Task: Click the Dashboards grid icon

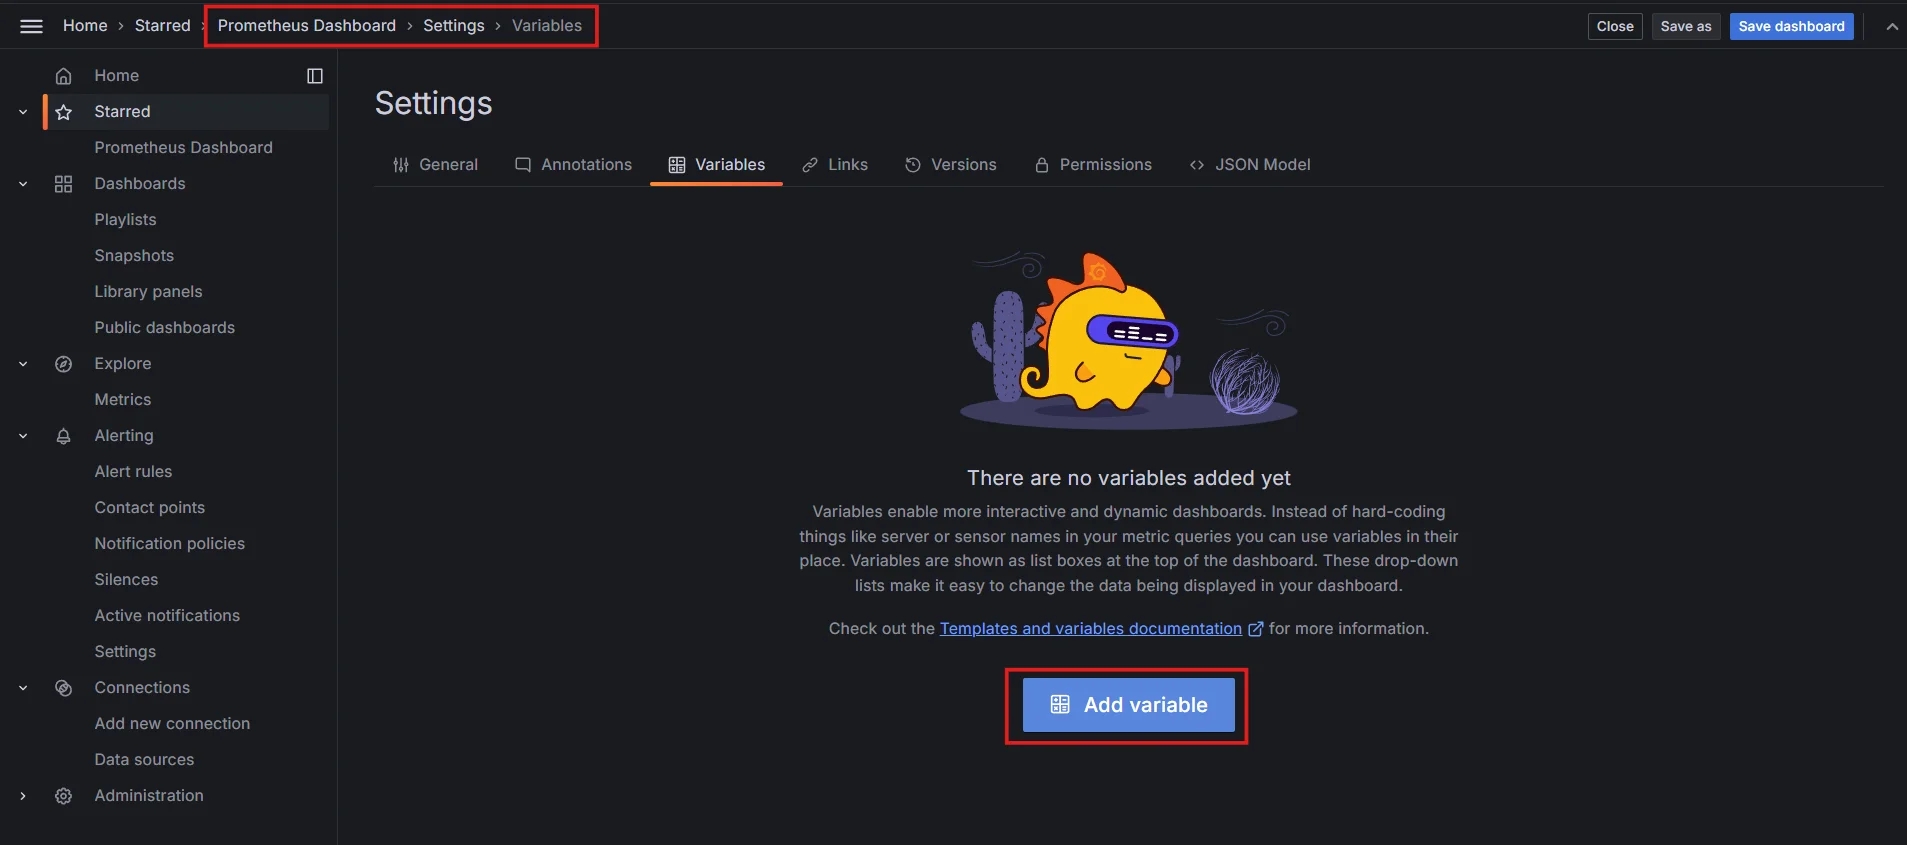Action: (63, 184)
